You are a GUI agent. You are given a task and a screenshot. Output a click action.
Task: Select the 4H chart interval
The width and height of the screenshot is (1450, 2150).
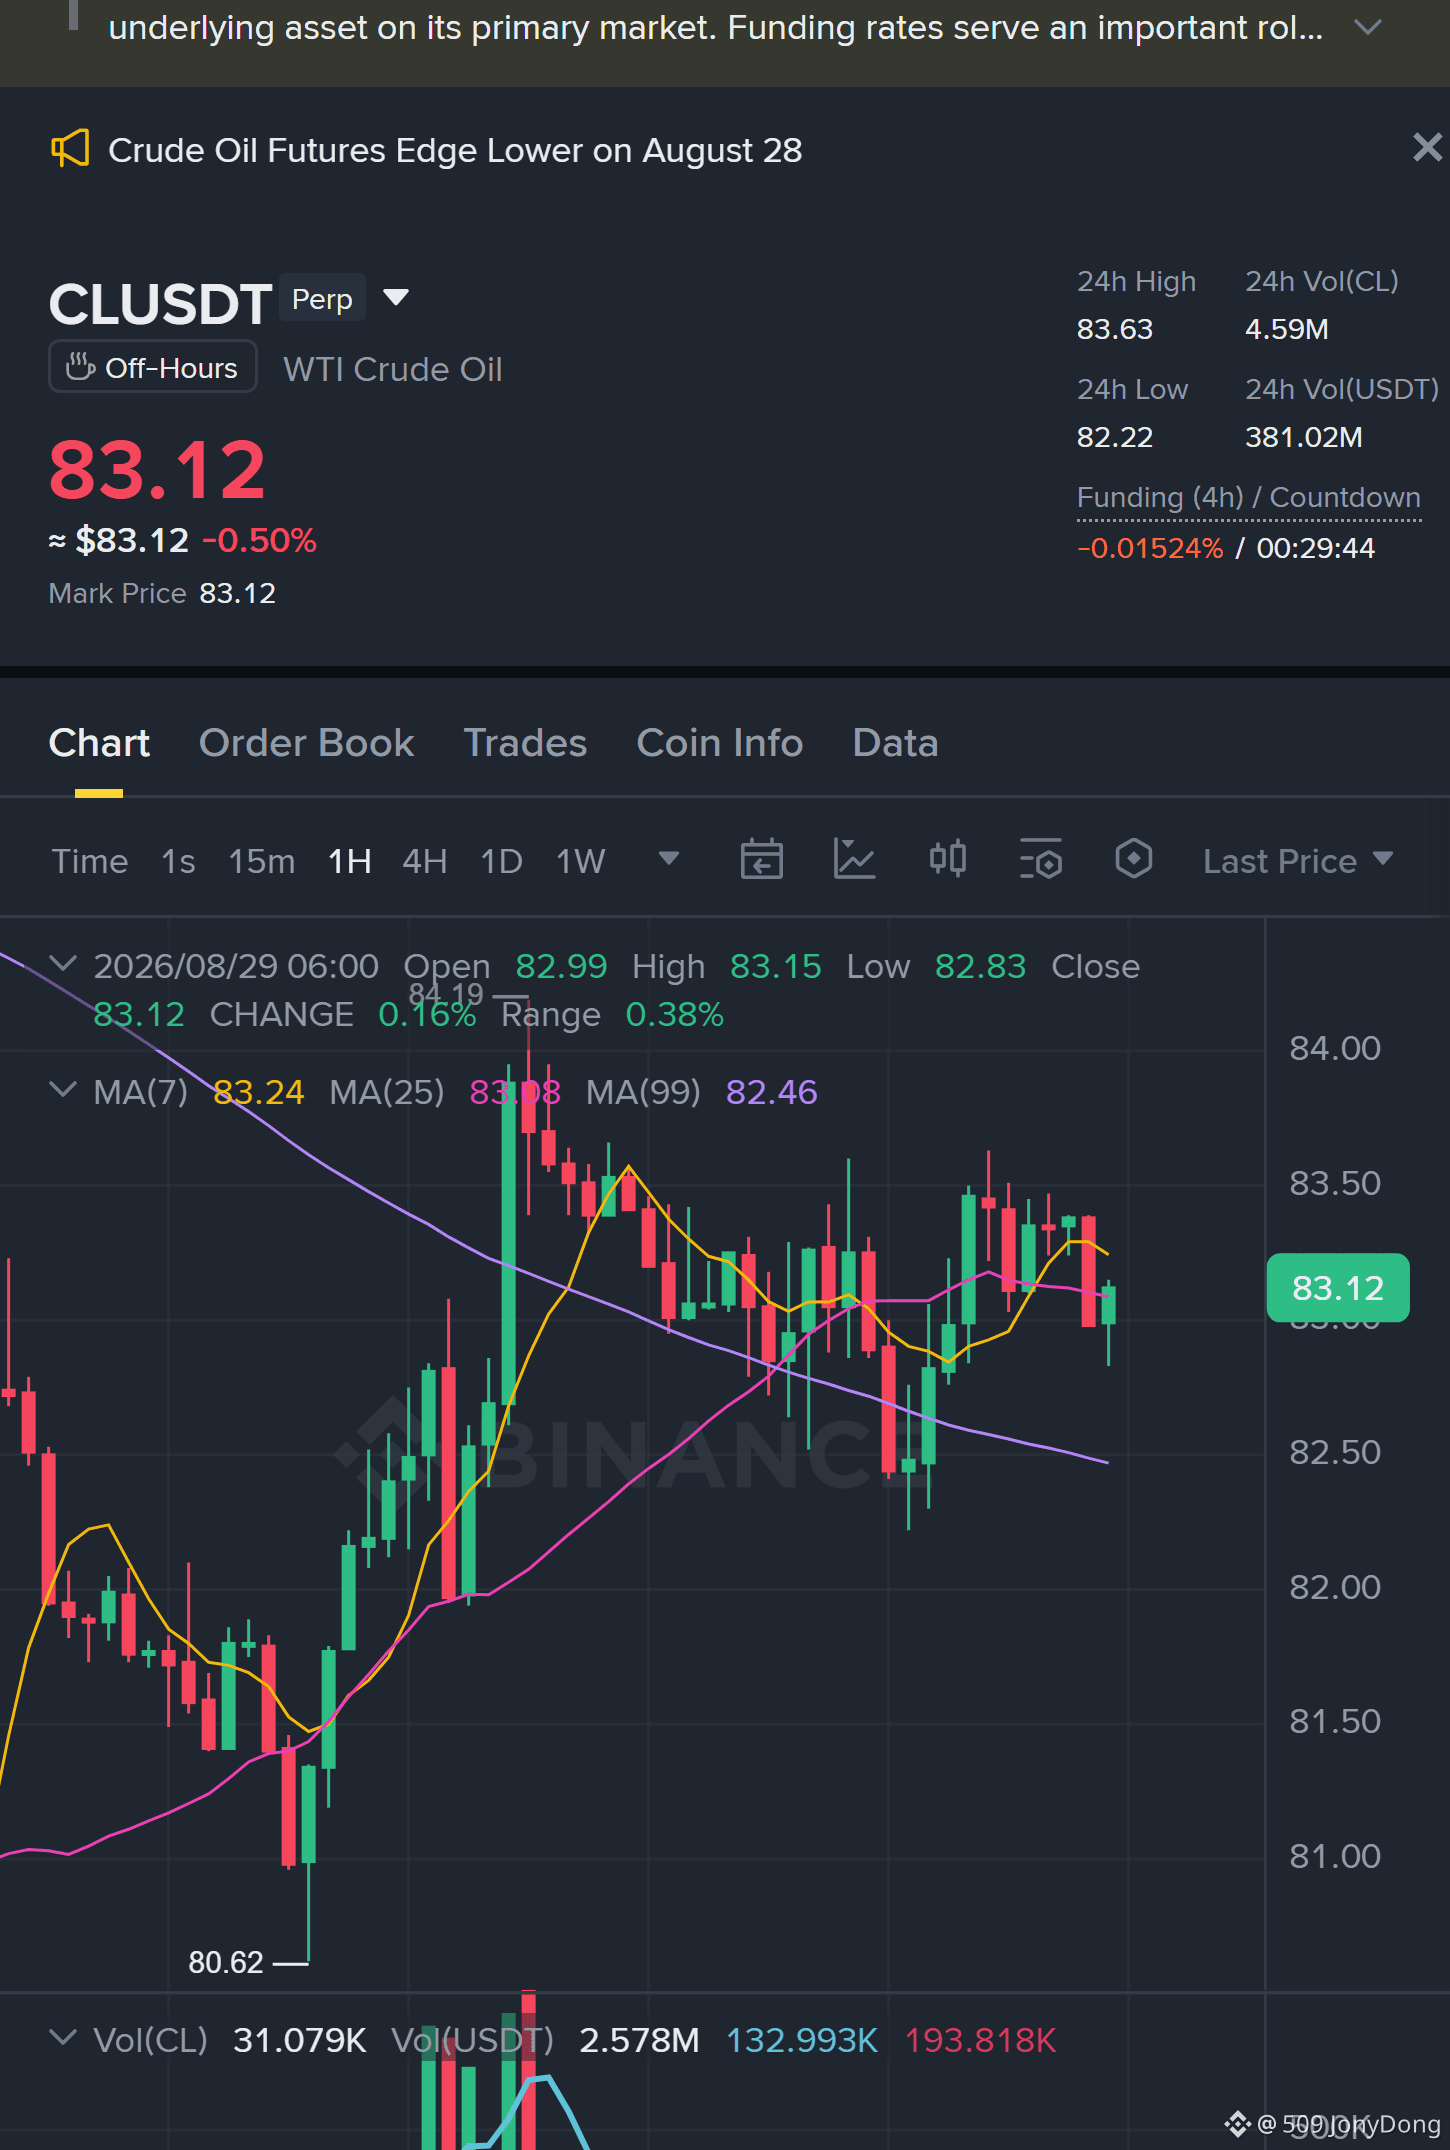point(425,861)
